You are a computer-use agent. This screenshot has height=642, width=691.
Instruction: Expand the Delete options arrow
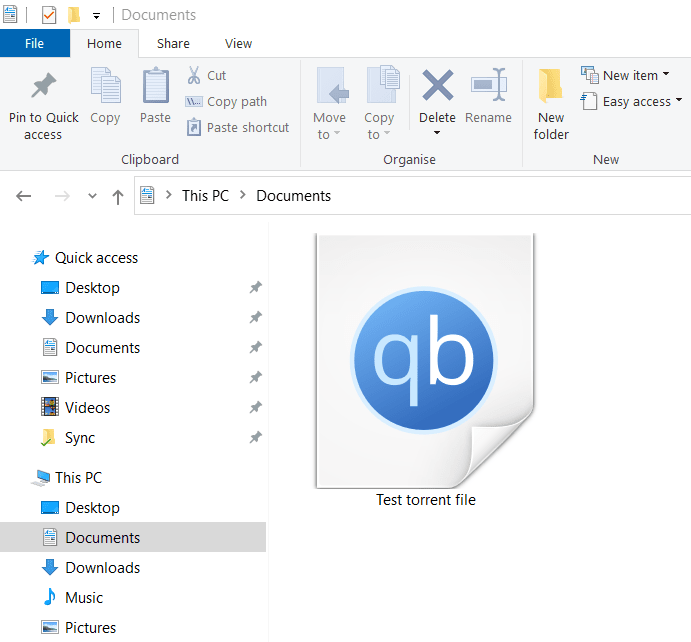click(437, 133)
